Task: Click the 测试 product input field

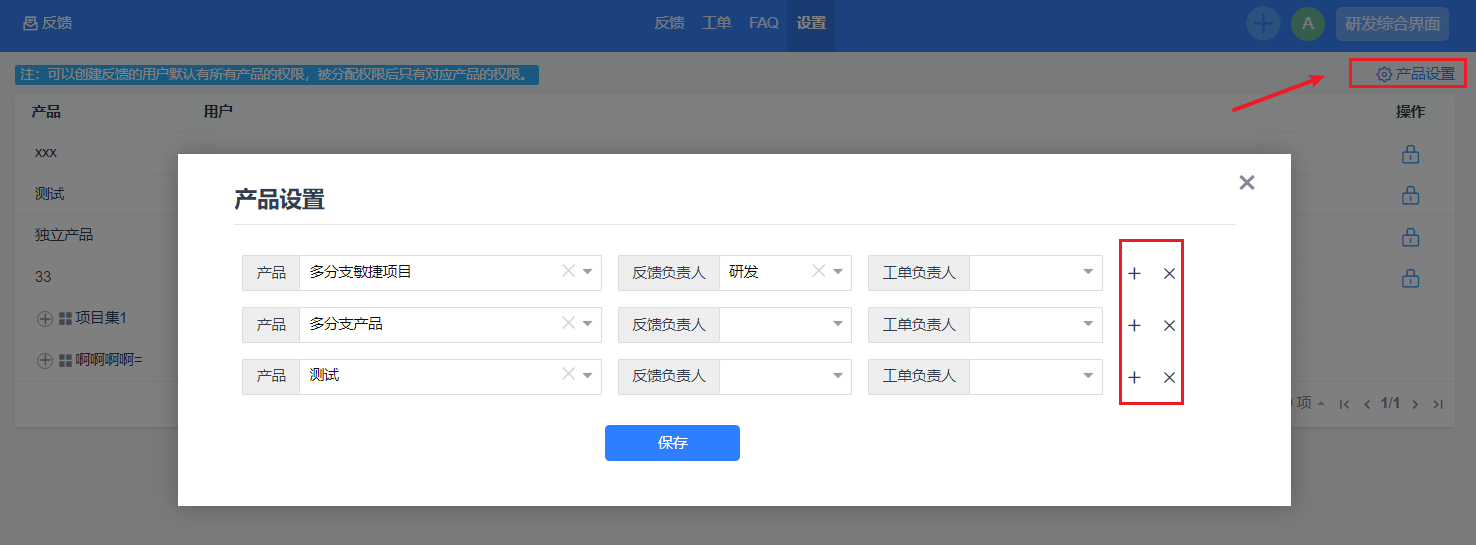Action: [x=430, y=376]
